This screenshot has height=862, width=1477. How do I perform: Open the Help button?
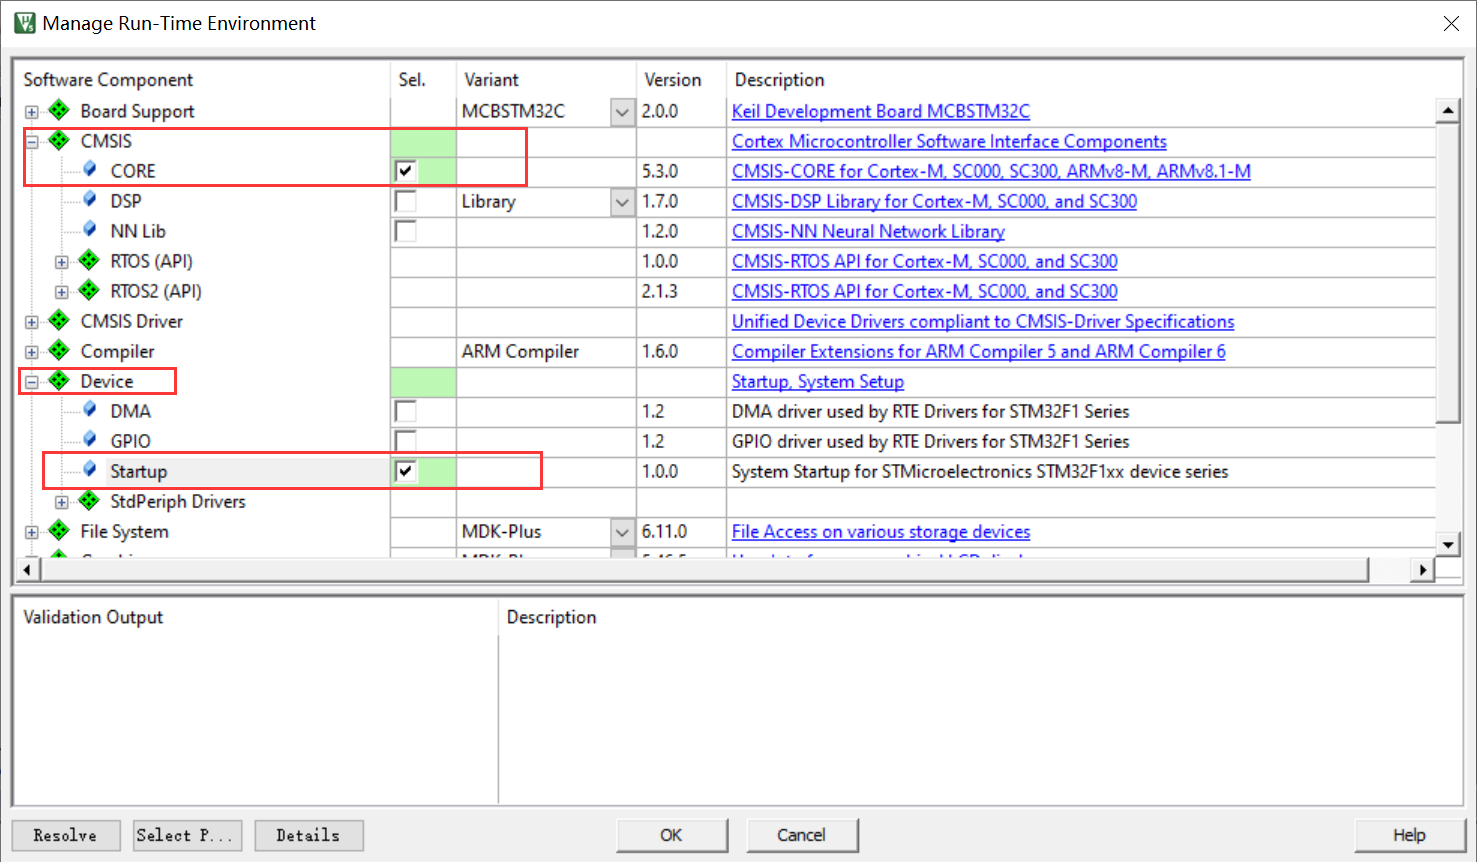point(1409,835)
